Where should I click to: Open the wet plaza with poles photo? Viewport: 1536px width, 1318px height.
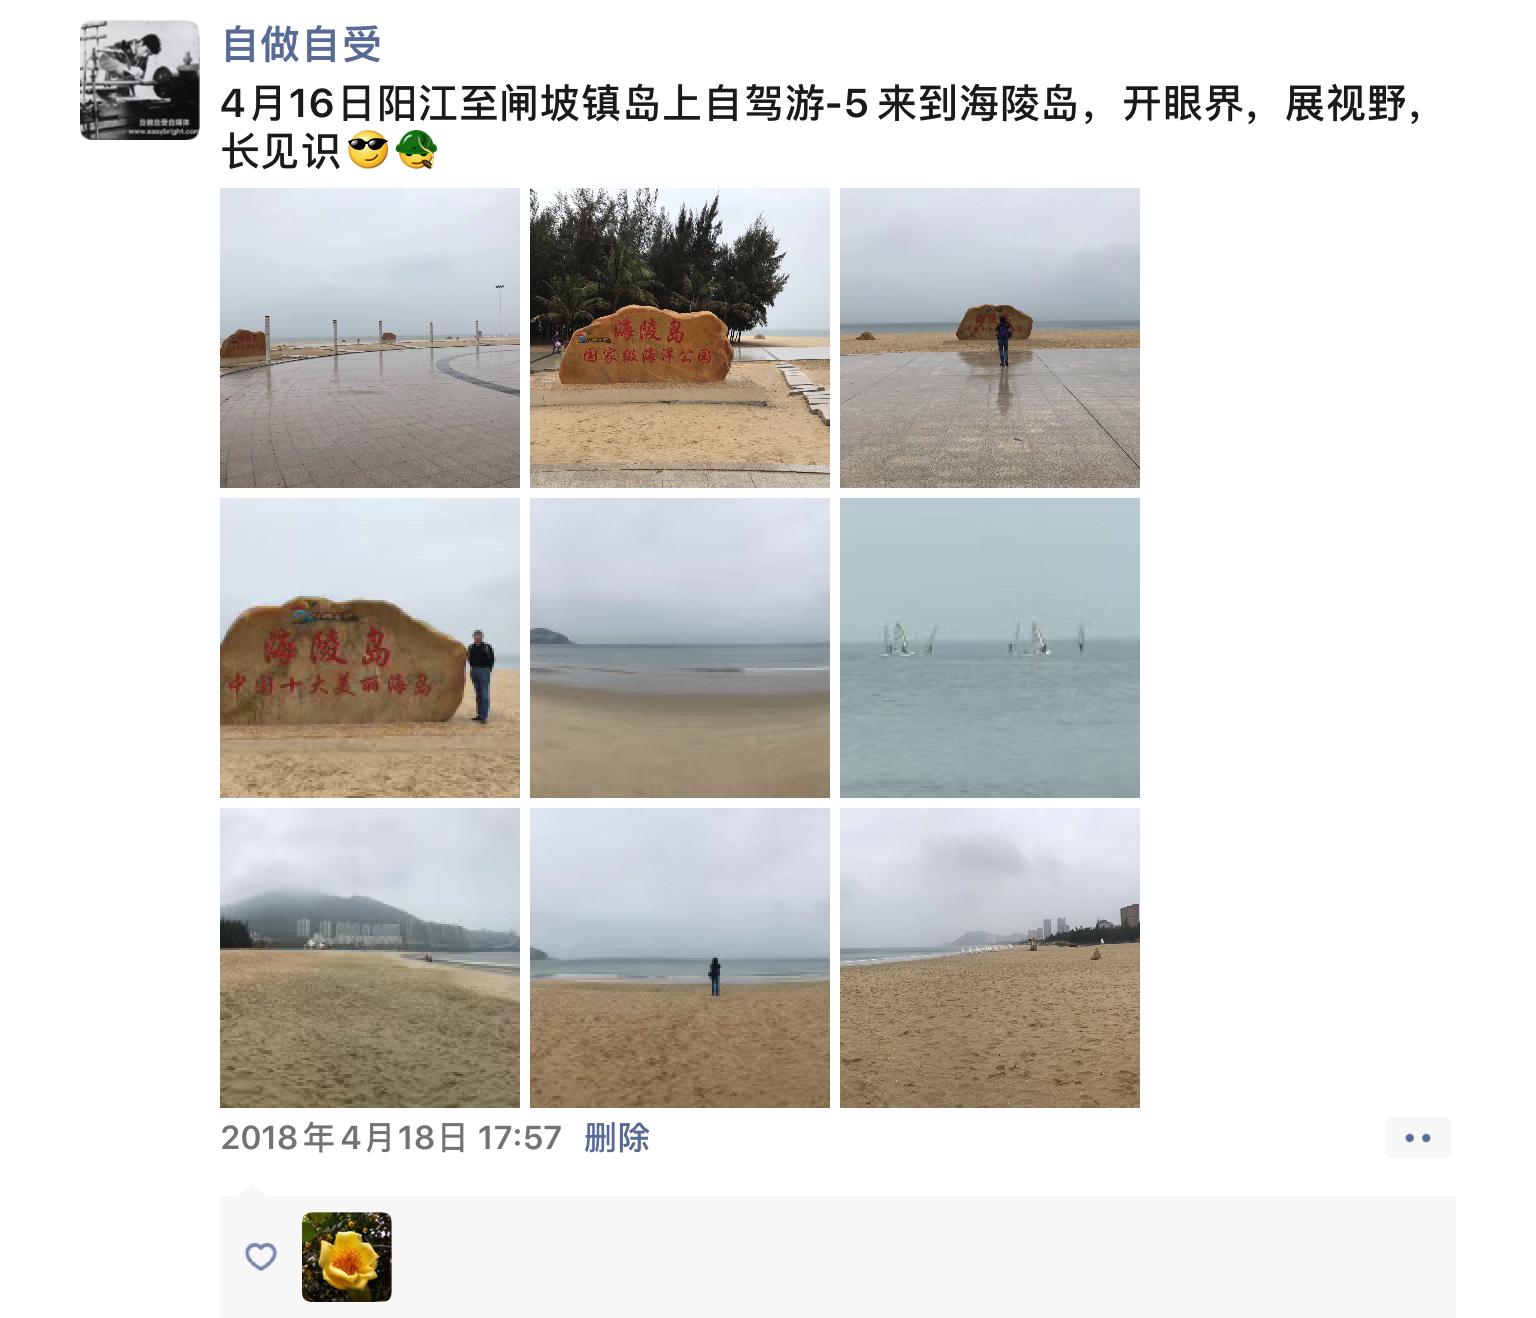point(370,338)
